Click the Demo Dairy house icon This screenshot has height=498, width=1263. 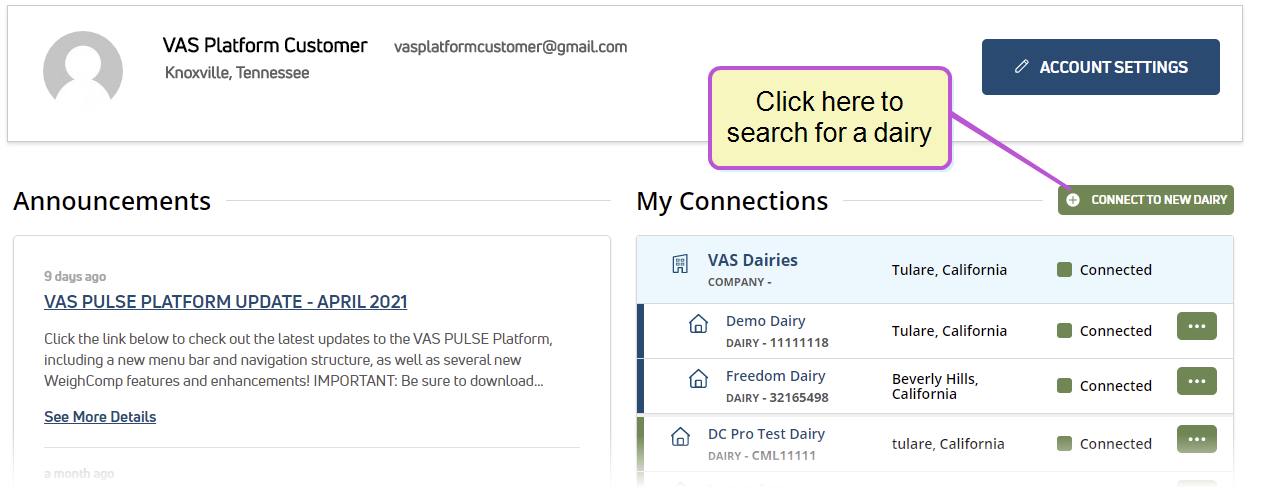(699, 324)
